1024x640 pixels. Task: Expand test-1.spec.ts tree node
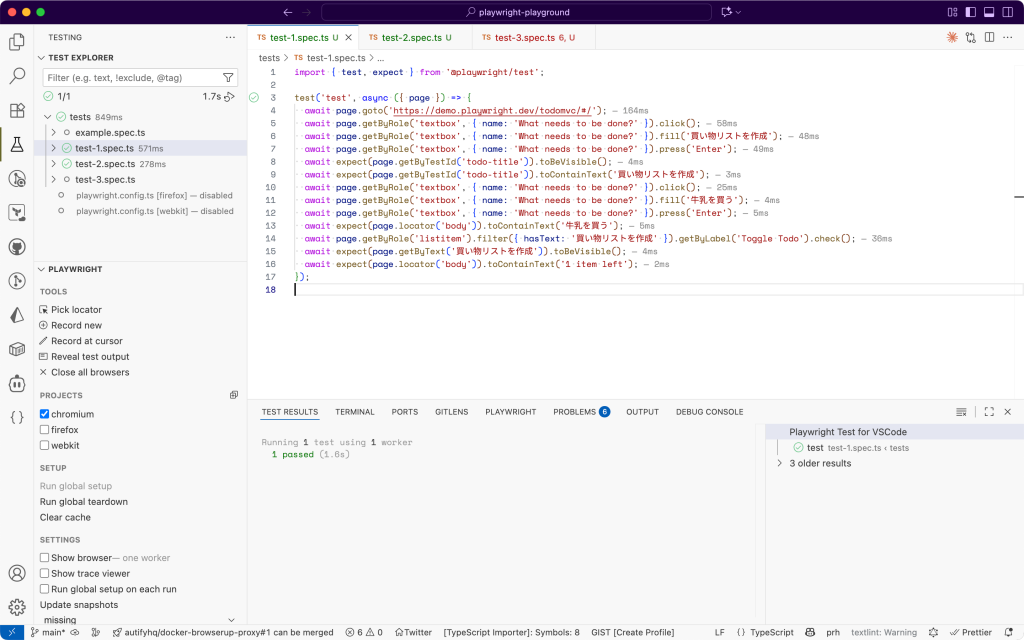[54, 148]
